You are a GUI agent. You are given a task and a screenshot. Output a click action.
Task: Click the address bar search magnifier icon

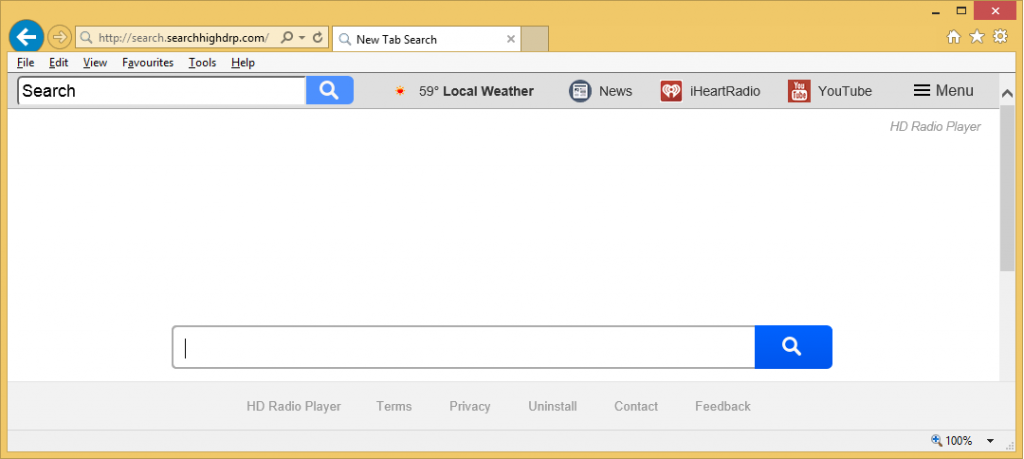coord(286,38)
